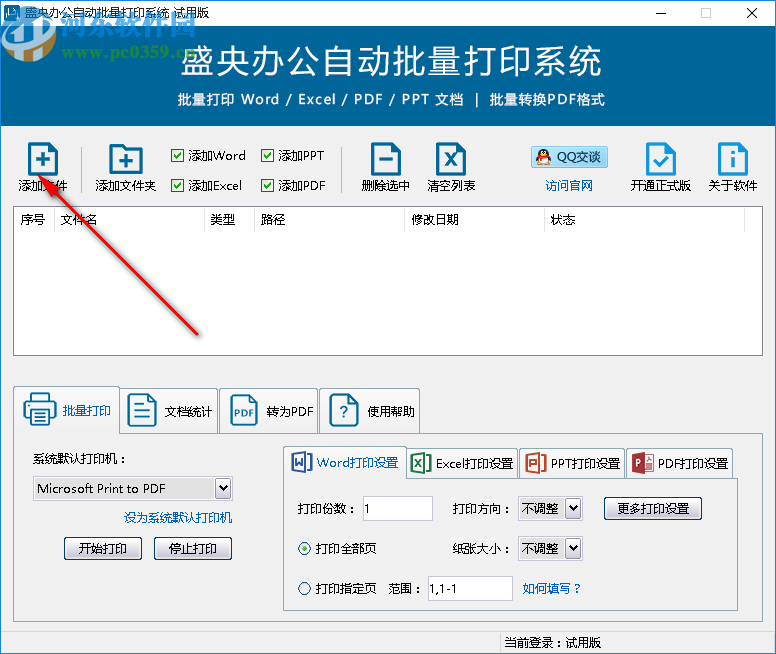Open the 访问官网 website link
776x654 pixels.
coord(569,186)
